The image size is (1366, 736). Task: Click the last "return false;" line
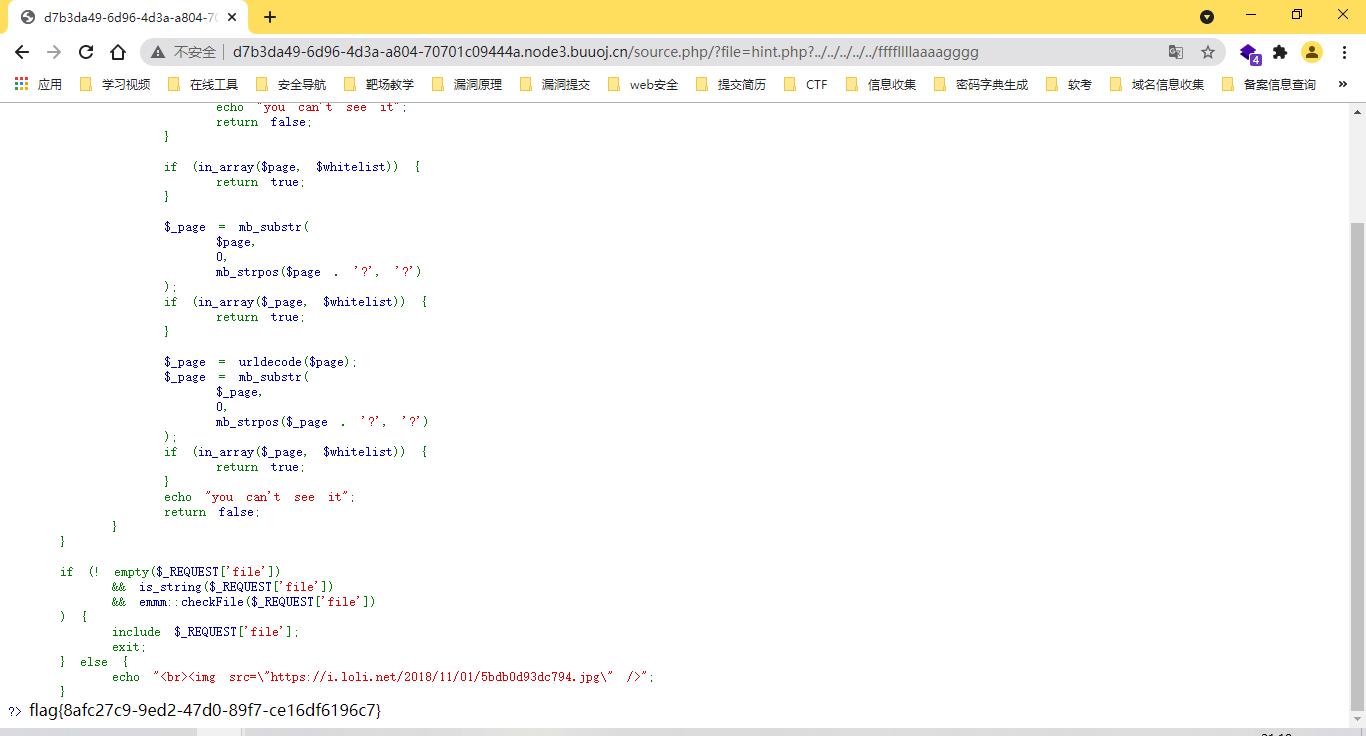[211, 512]
